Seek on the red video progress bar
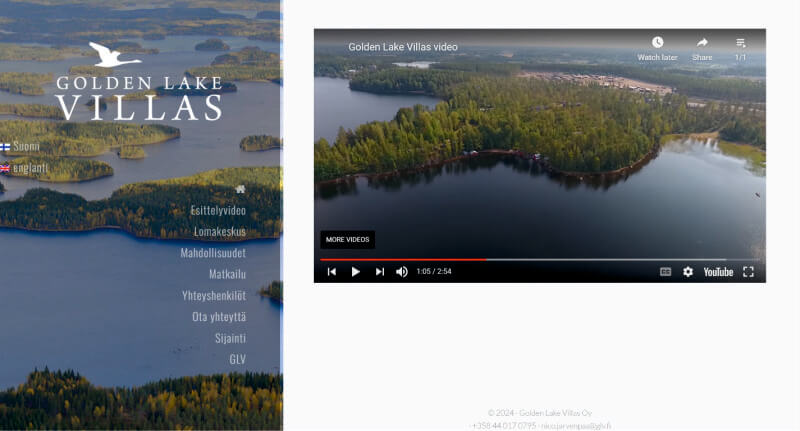 click(x=403, y=260)
